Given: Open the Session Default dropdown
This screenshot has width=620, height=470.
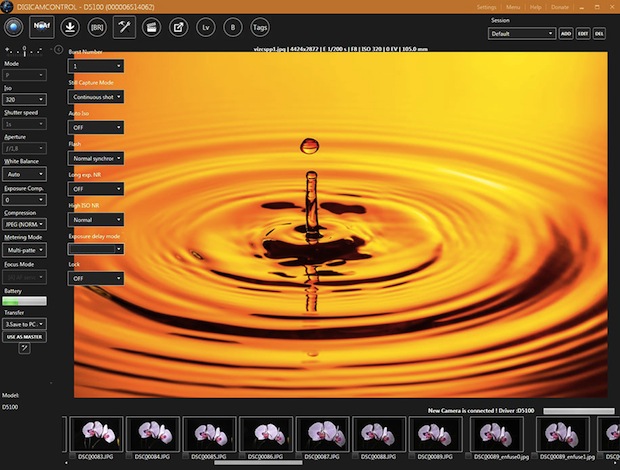Looking at the screenshot, I should click(522, 34).
